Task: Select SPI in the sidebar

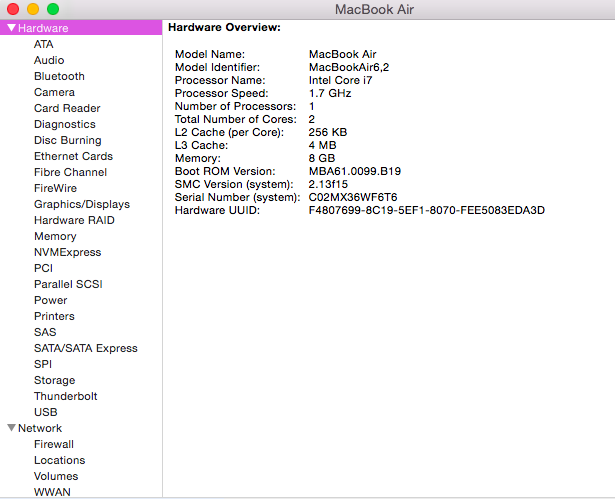Action: [43, 364]
